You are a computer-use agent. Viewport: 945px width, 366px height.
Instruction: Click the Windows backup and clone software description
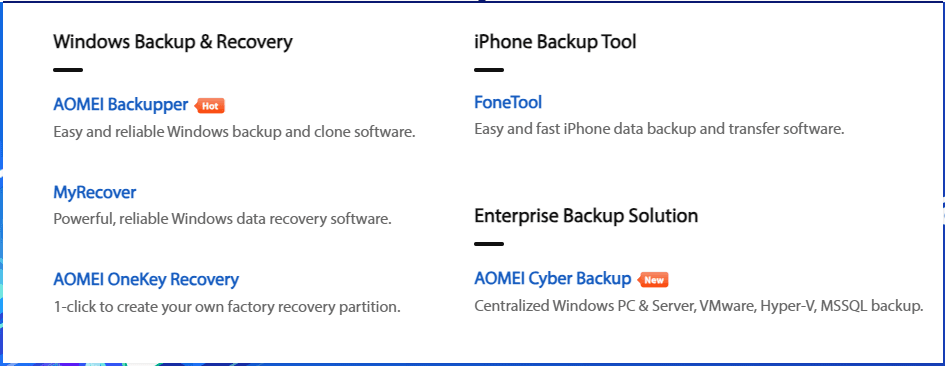coord(234,131)
